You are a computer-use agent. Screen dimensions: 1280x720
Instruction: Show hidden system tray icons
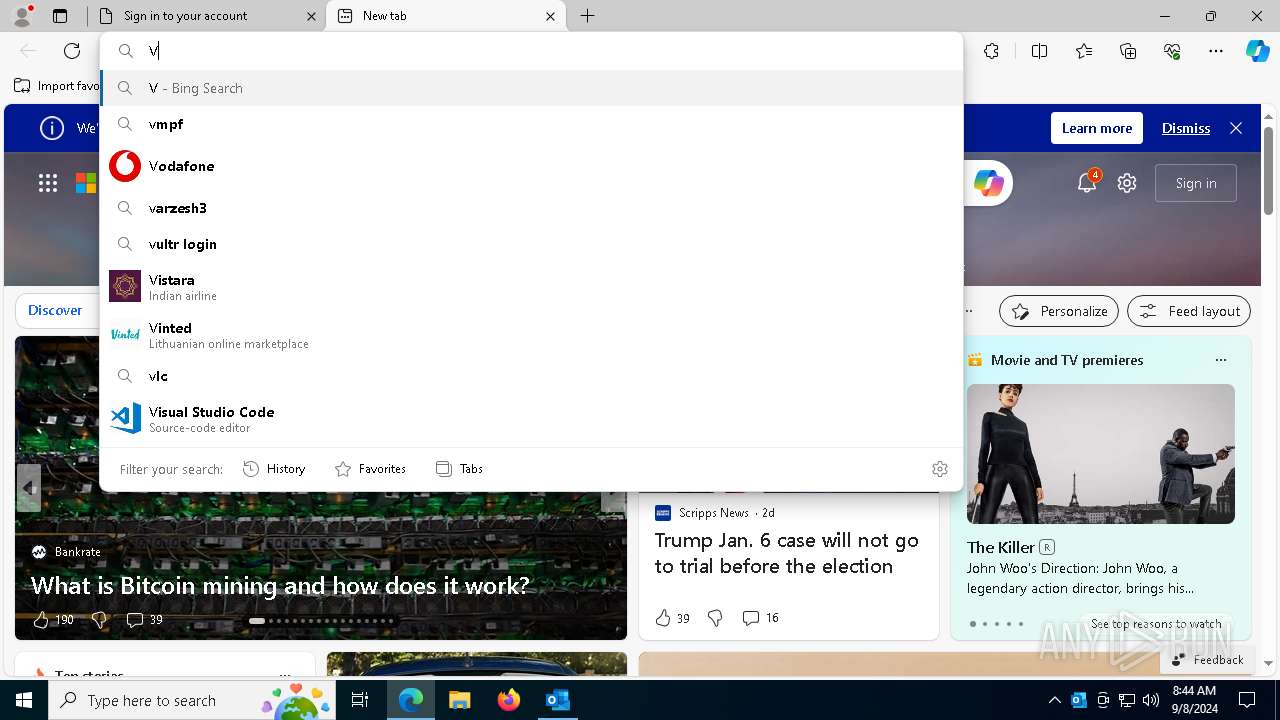click(x=1054, y=700)
